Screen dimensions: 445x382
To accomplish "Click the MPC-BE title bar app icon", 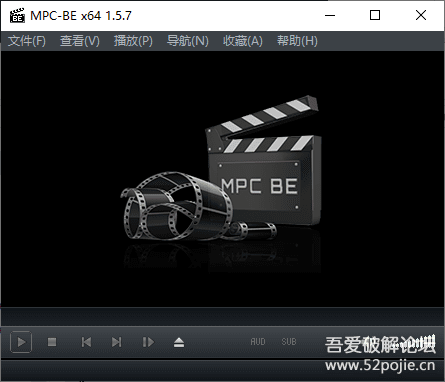I will 17,16.
